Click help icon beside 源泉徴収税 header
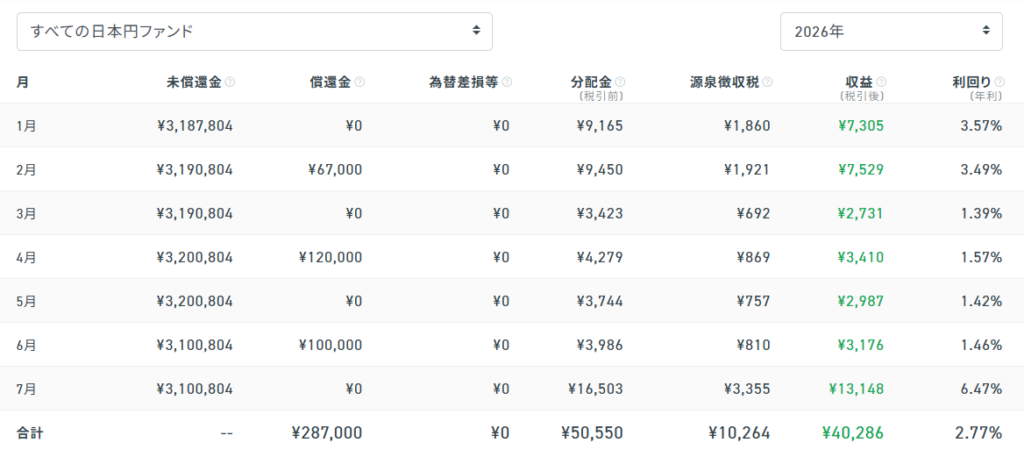This screenshot has height=450, width=1024. click(767, 82)
